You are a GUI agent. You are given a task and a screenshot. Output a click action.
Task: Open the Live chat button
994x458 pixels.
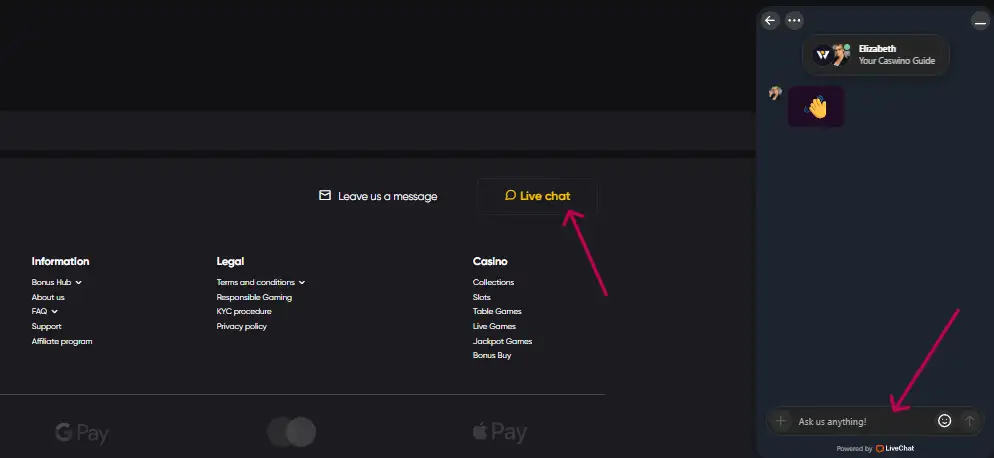pyautogui.click(x=537, y=196)
